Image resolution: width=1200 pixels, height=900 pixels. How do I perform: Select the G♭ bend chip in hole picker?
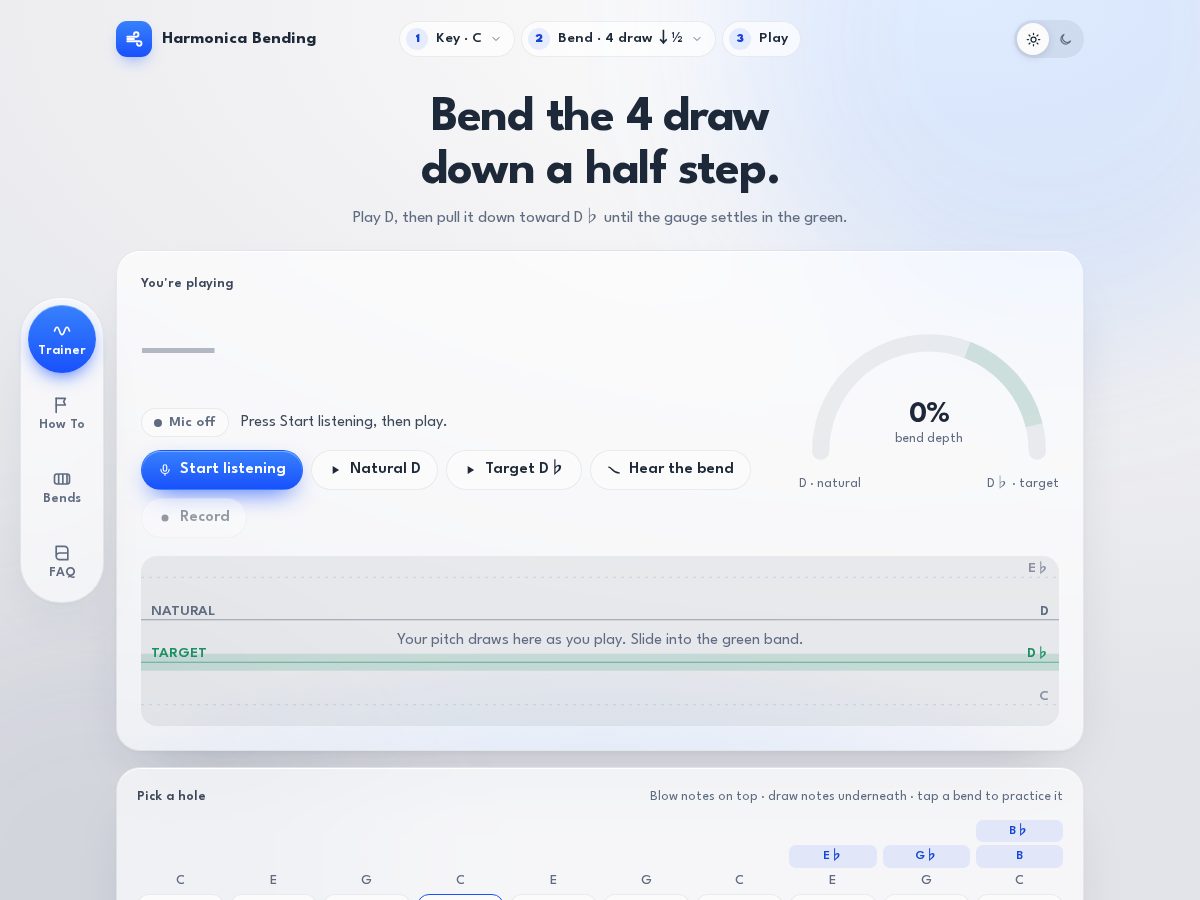(x=926, y=856)
